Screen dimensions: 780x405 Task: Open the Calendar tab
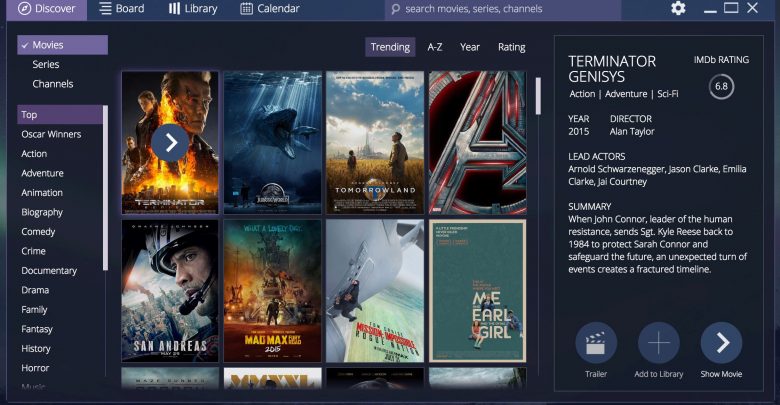[270, 9]
